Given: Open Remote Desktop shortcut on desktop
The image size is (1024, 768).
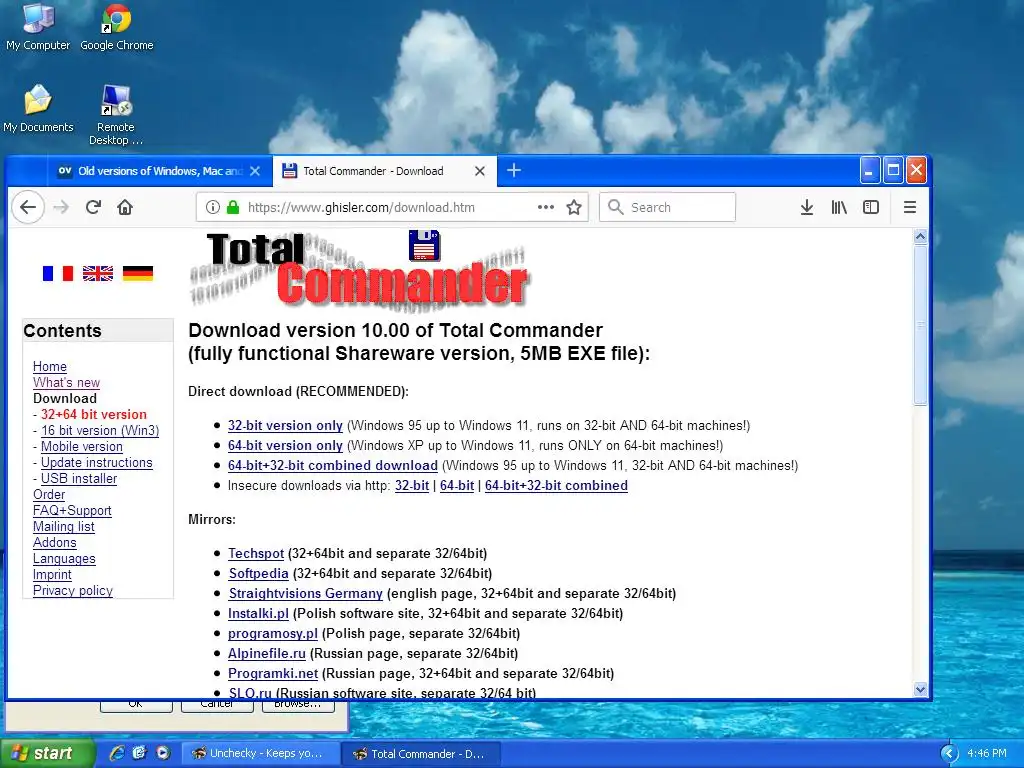Looking at the screenshot, I should [116, 115].
